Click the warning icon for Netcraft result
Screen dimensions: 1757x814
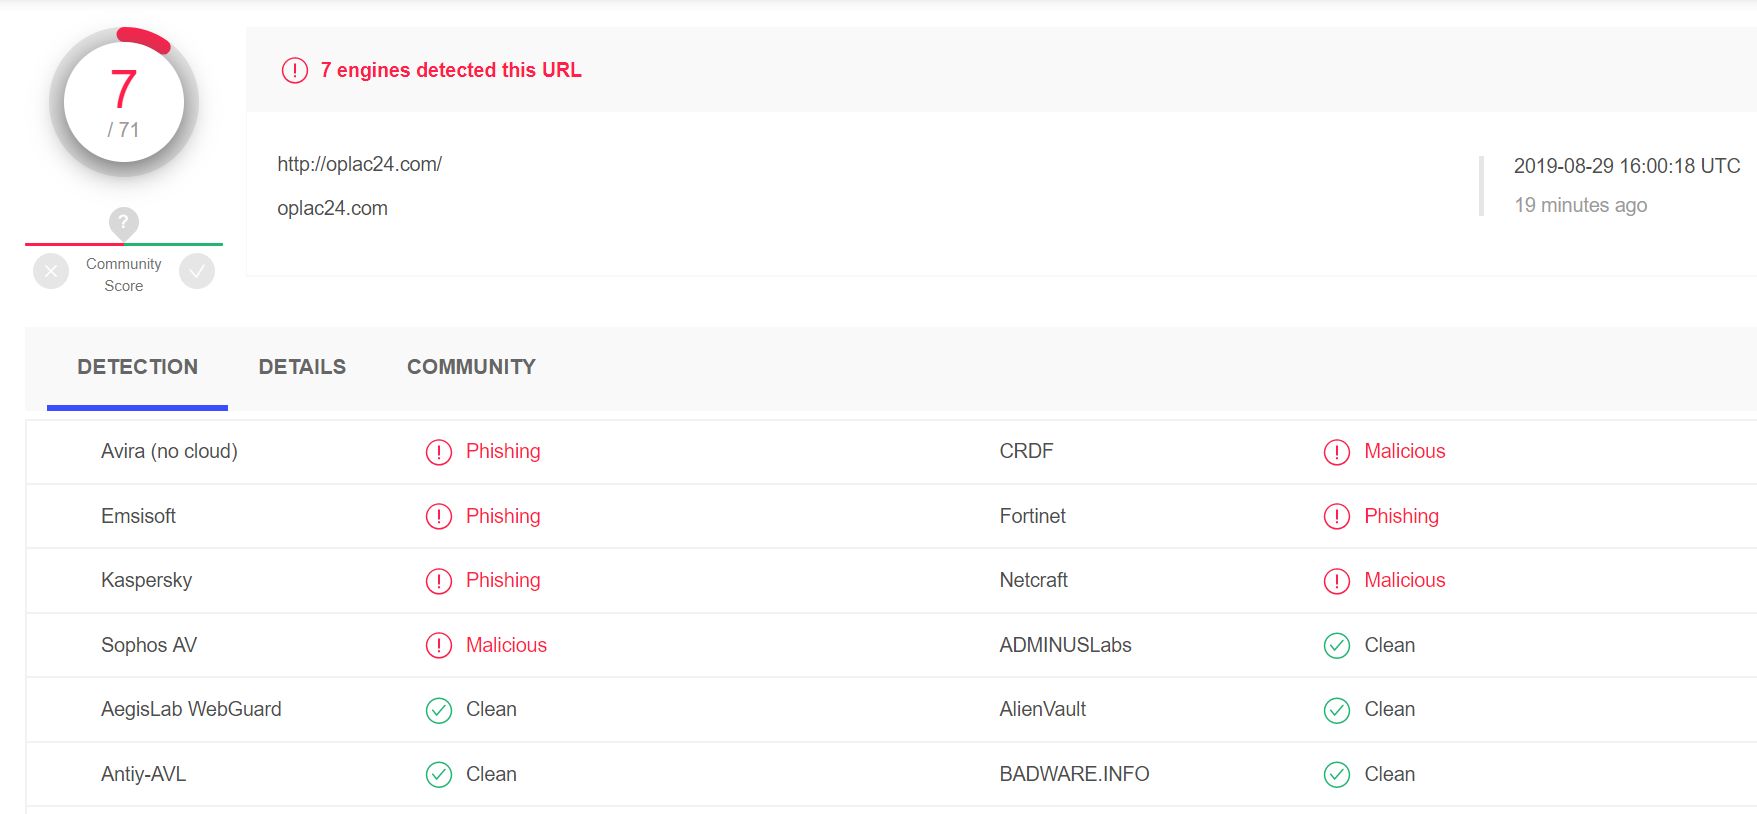pos(1337,581)
